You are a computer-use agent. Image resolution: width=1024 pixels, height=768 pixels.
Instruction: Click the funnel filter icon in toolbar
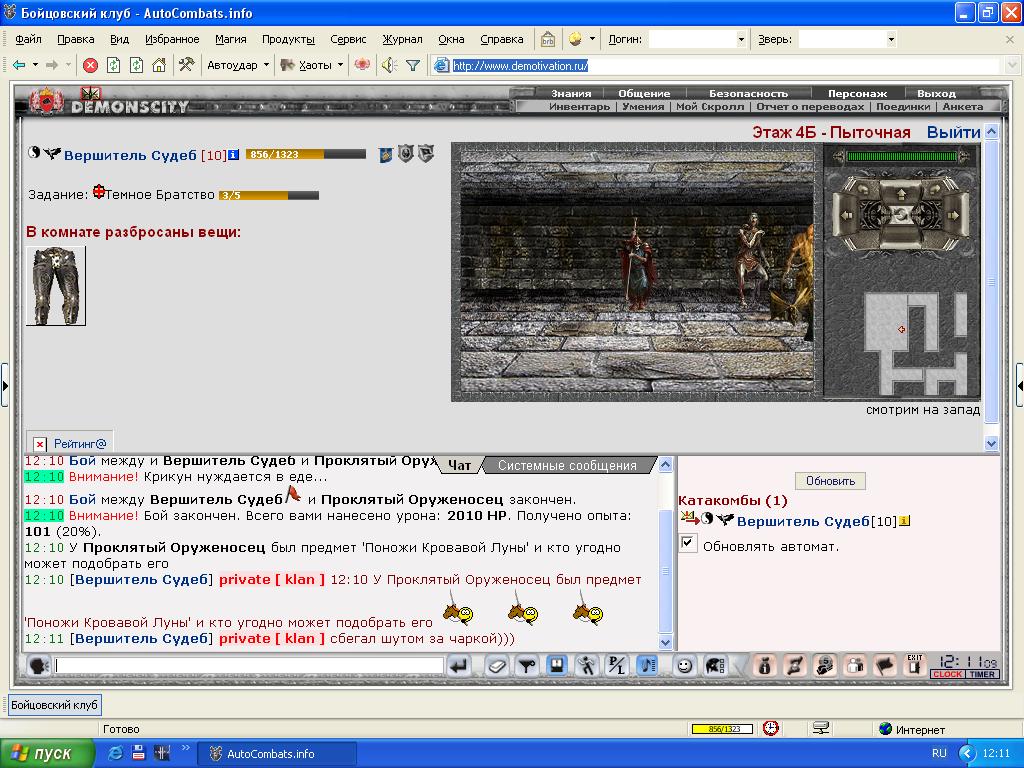[x=413, y=65]
